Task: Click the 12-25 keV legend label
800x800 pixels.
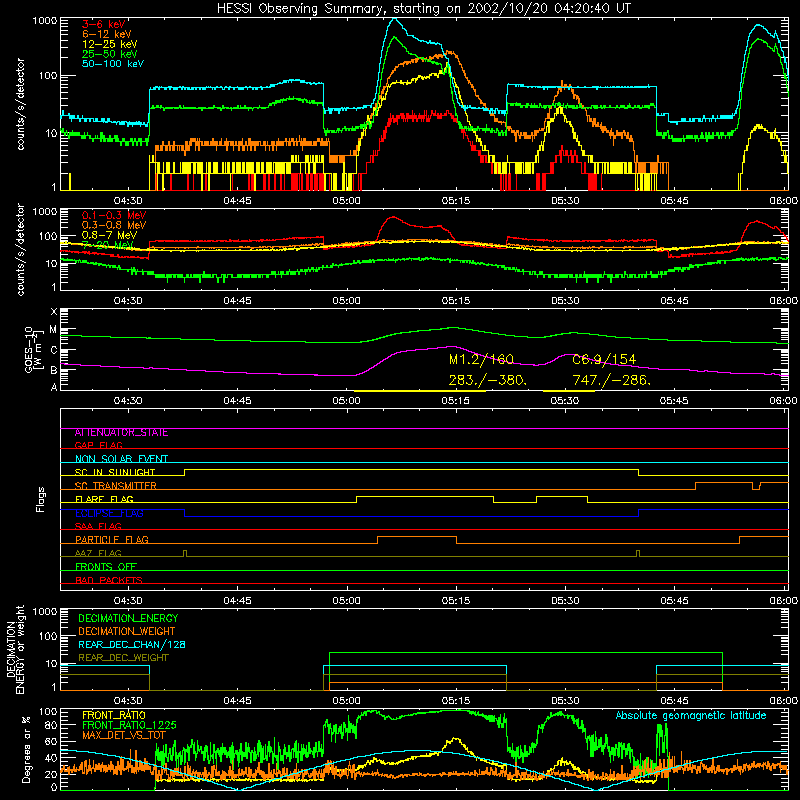Action: click(109, 44)
